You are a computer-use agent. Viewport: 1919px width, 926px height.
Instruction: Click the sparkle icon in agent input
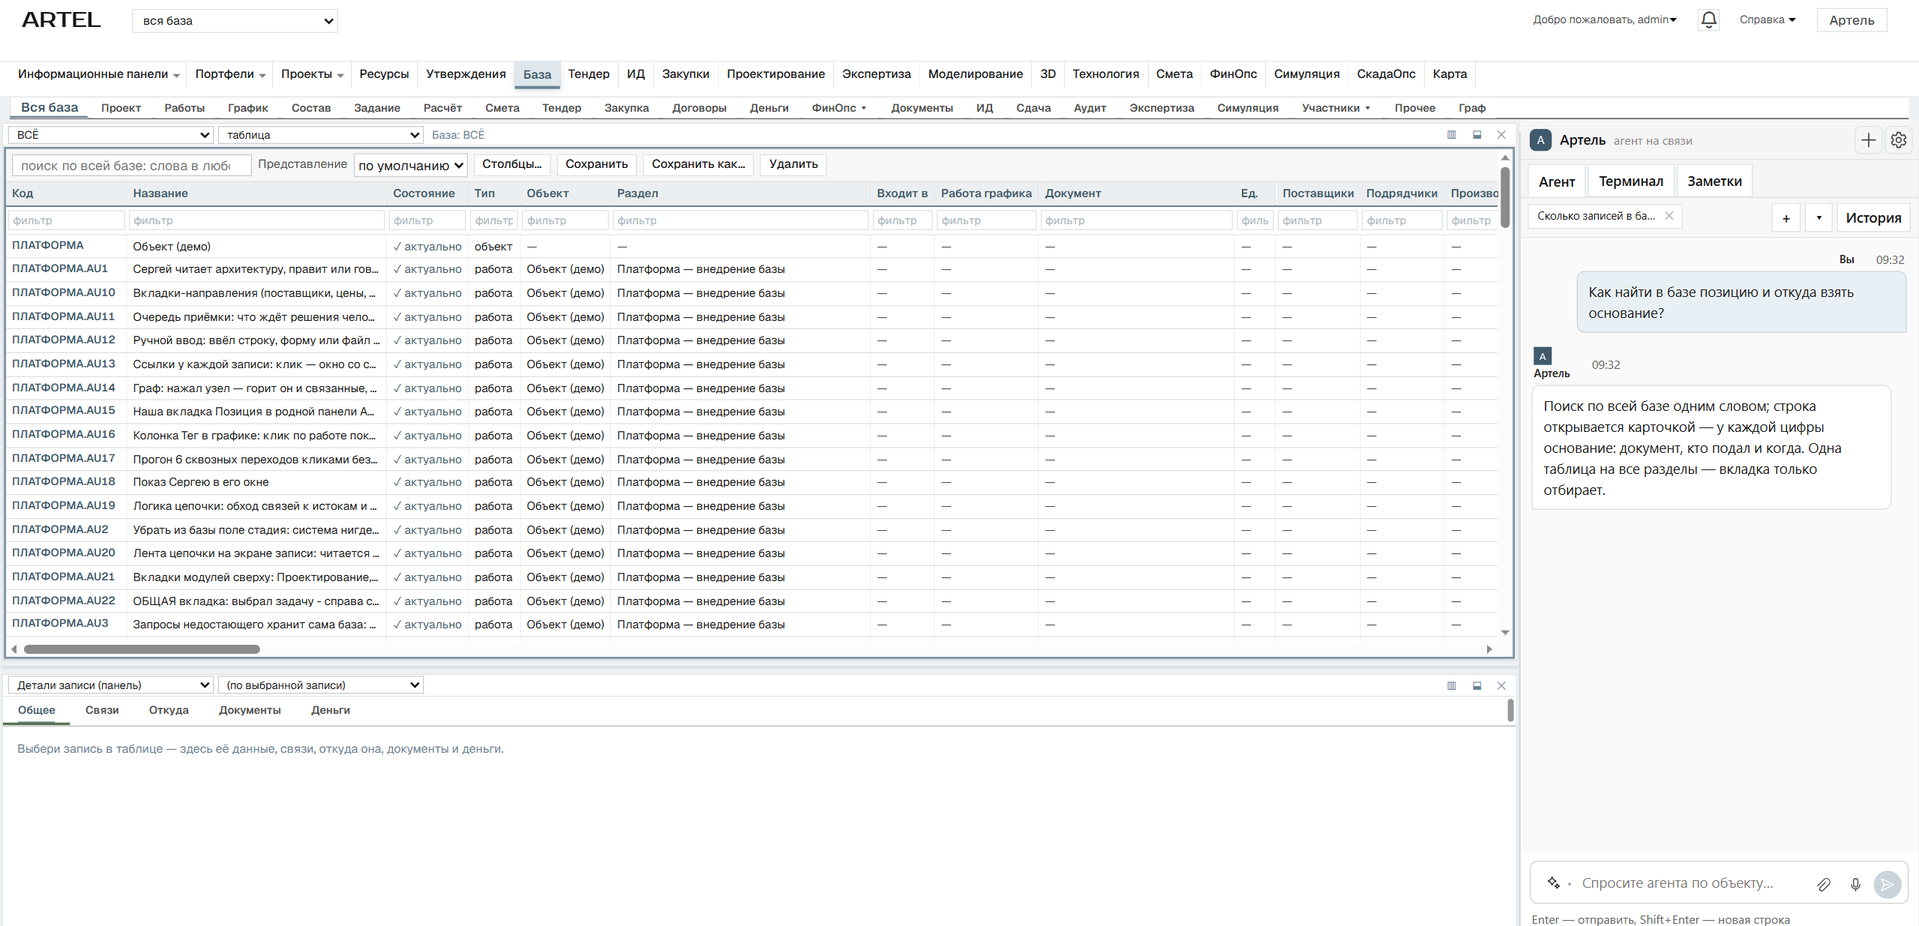[1553, 883]
